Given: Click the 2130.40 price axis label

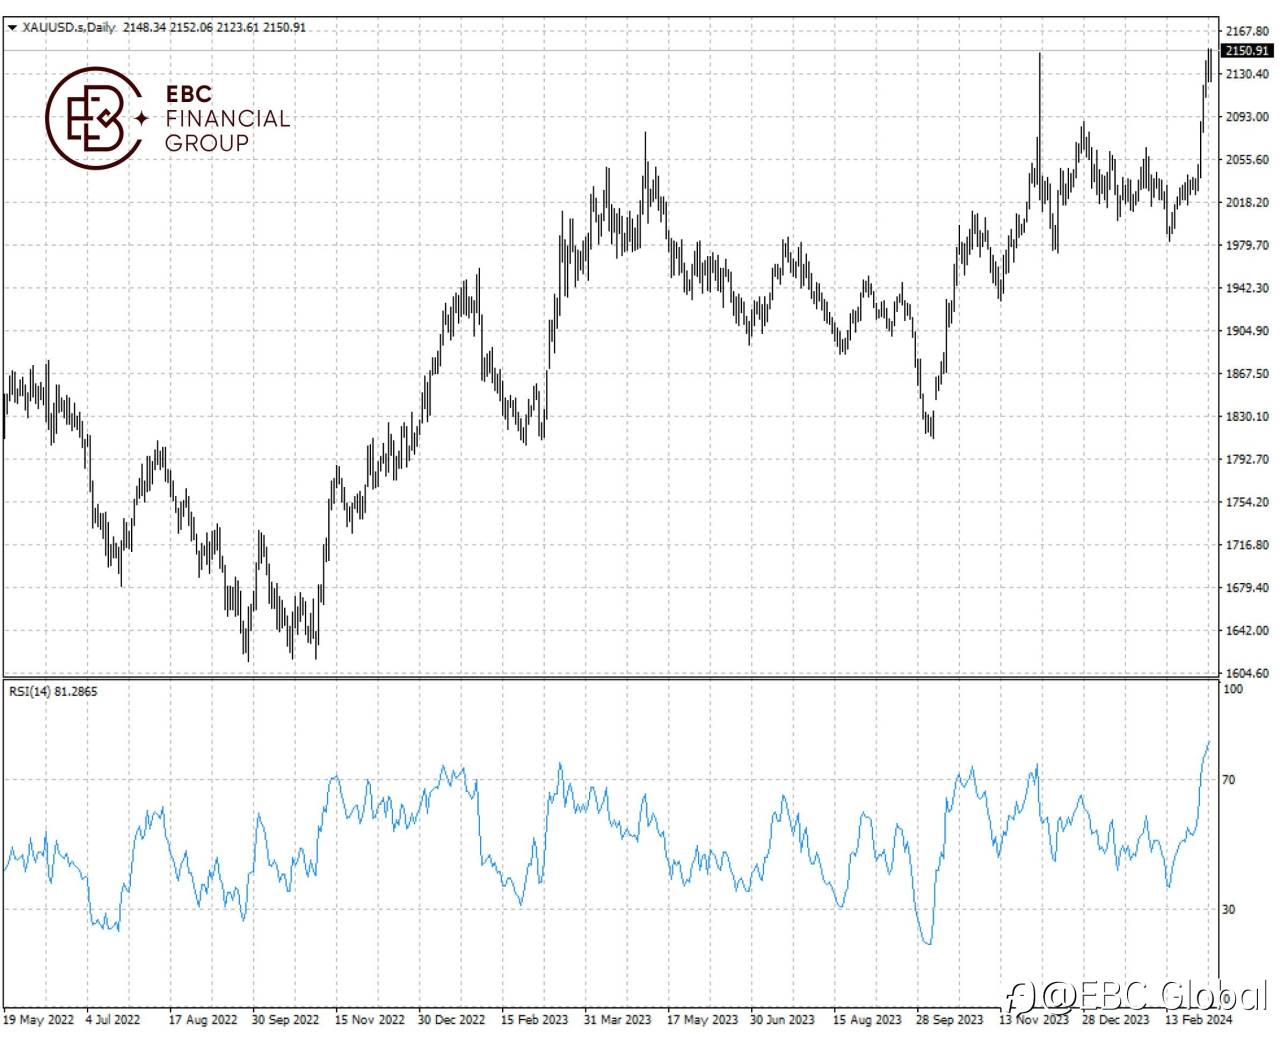Looking at the screenshot, I should point(1247,75).
